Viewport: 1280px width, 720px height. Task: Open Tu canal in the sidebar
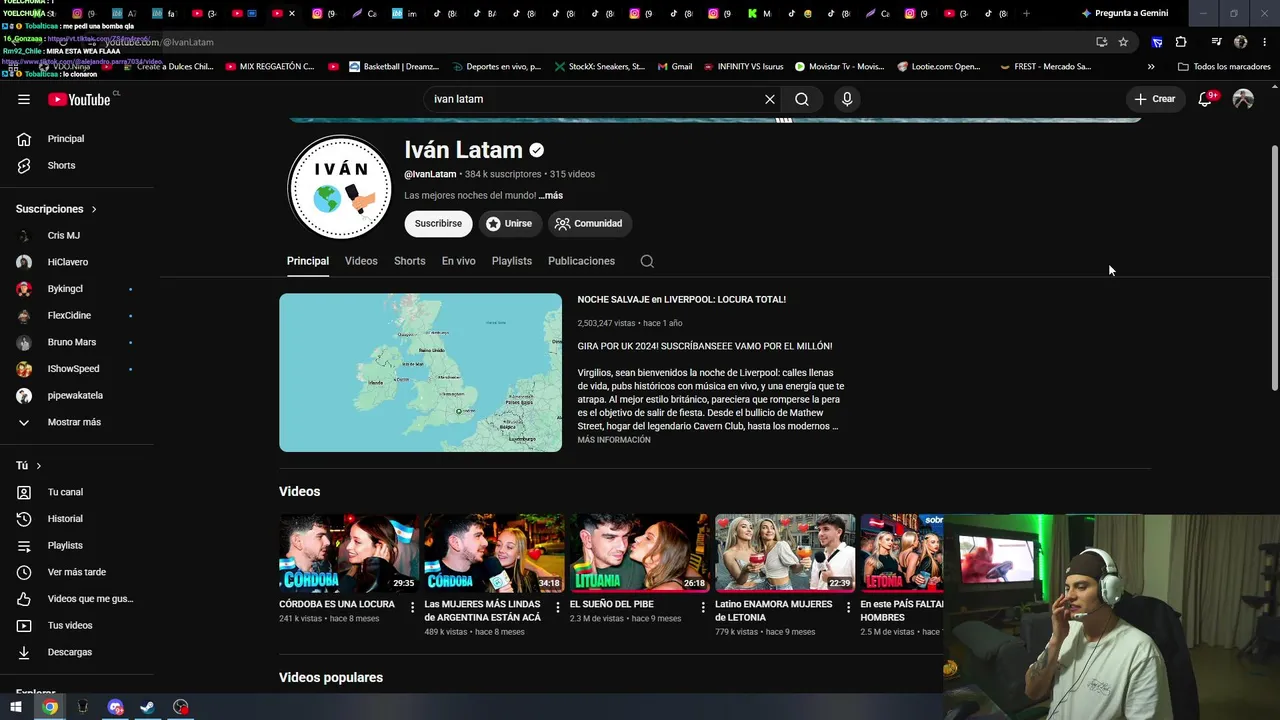click(65, 492)
